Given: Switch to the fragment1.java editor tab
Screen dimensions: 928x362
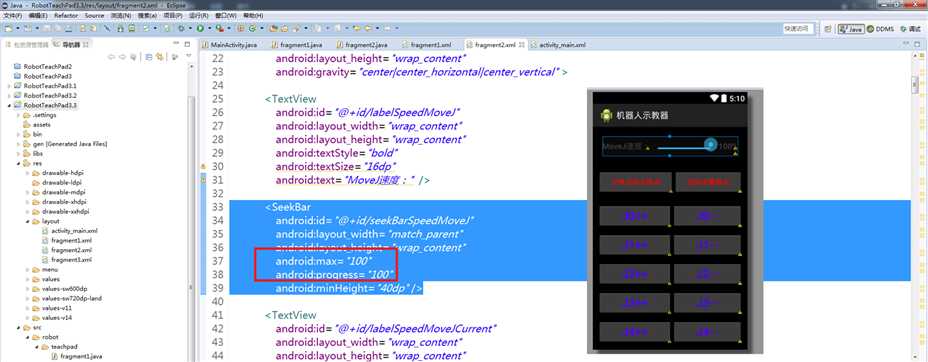Looking at the screenshot, I should [x=297, y=44].
